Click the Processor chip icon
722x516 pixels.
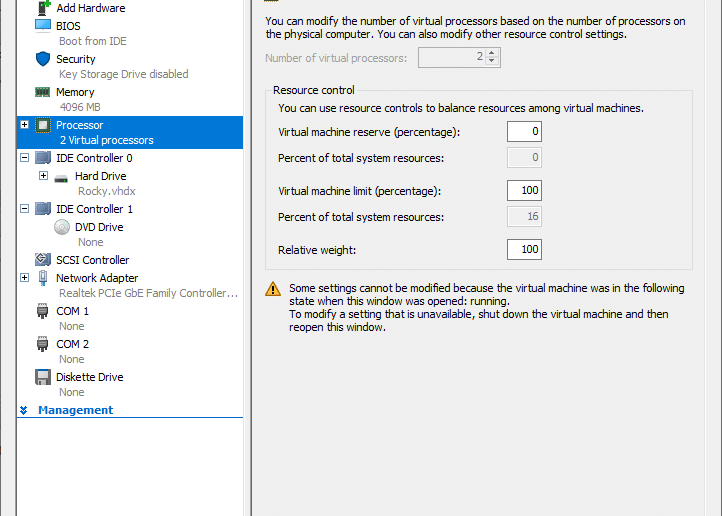tap(43, 125)
